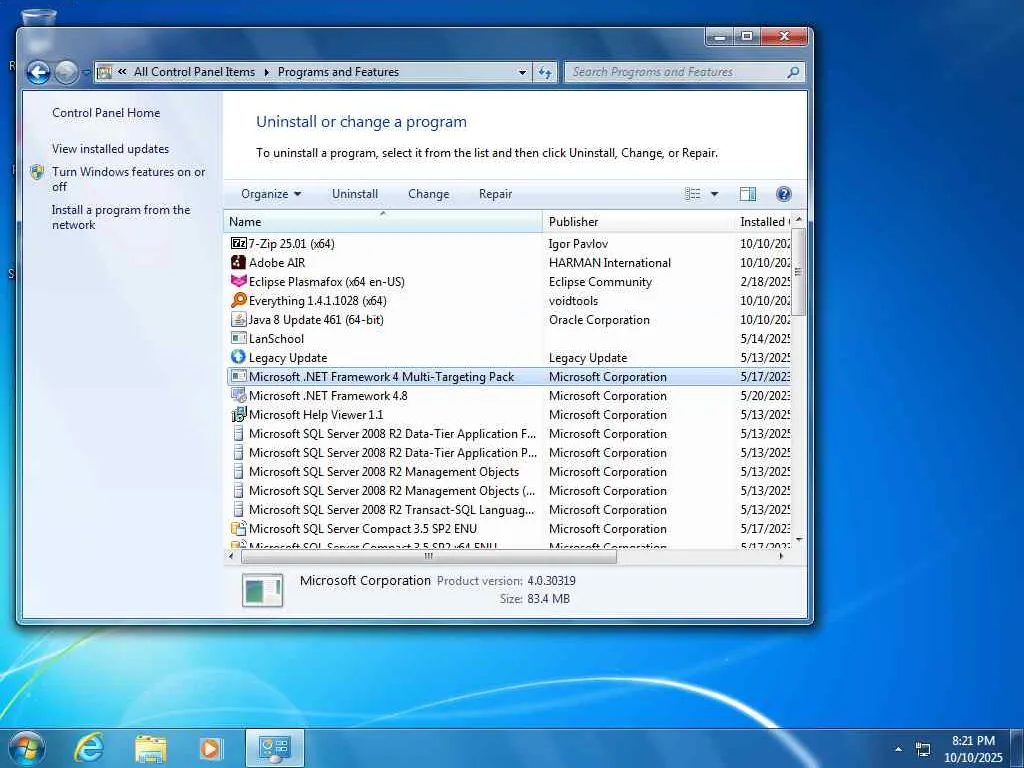Select the first SQL Server Data-Tier Application F... row
1024x768 pixels.
point(507,434)
